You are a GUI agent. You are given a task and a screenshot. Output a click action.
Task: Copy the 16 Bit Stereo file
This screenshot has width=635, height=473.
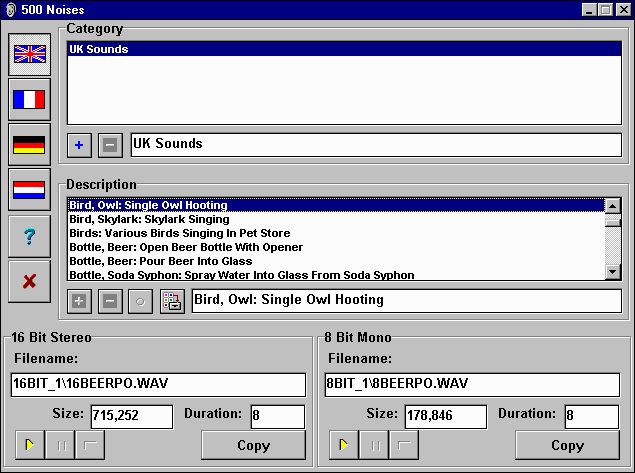253,445
